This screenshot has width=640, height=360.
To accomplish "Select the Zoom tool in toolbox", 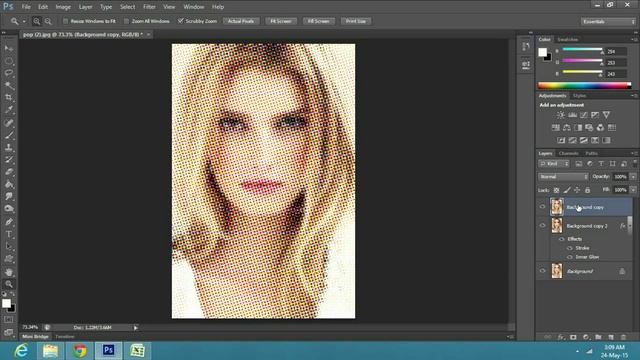I will pyautogui.click(x=9, y=284).
